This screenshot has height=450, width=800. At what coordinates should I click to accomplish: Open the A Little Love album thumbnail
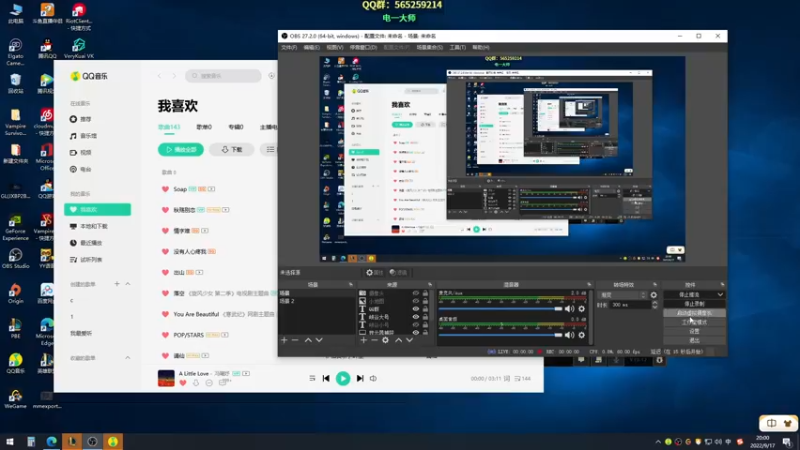click(166, 379)
